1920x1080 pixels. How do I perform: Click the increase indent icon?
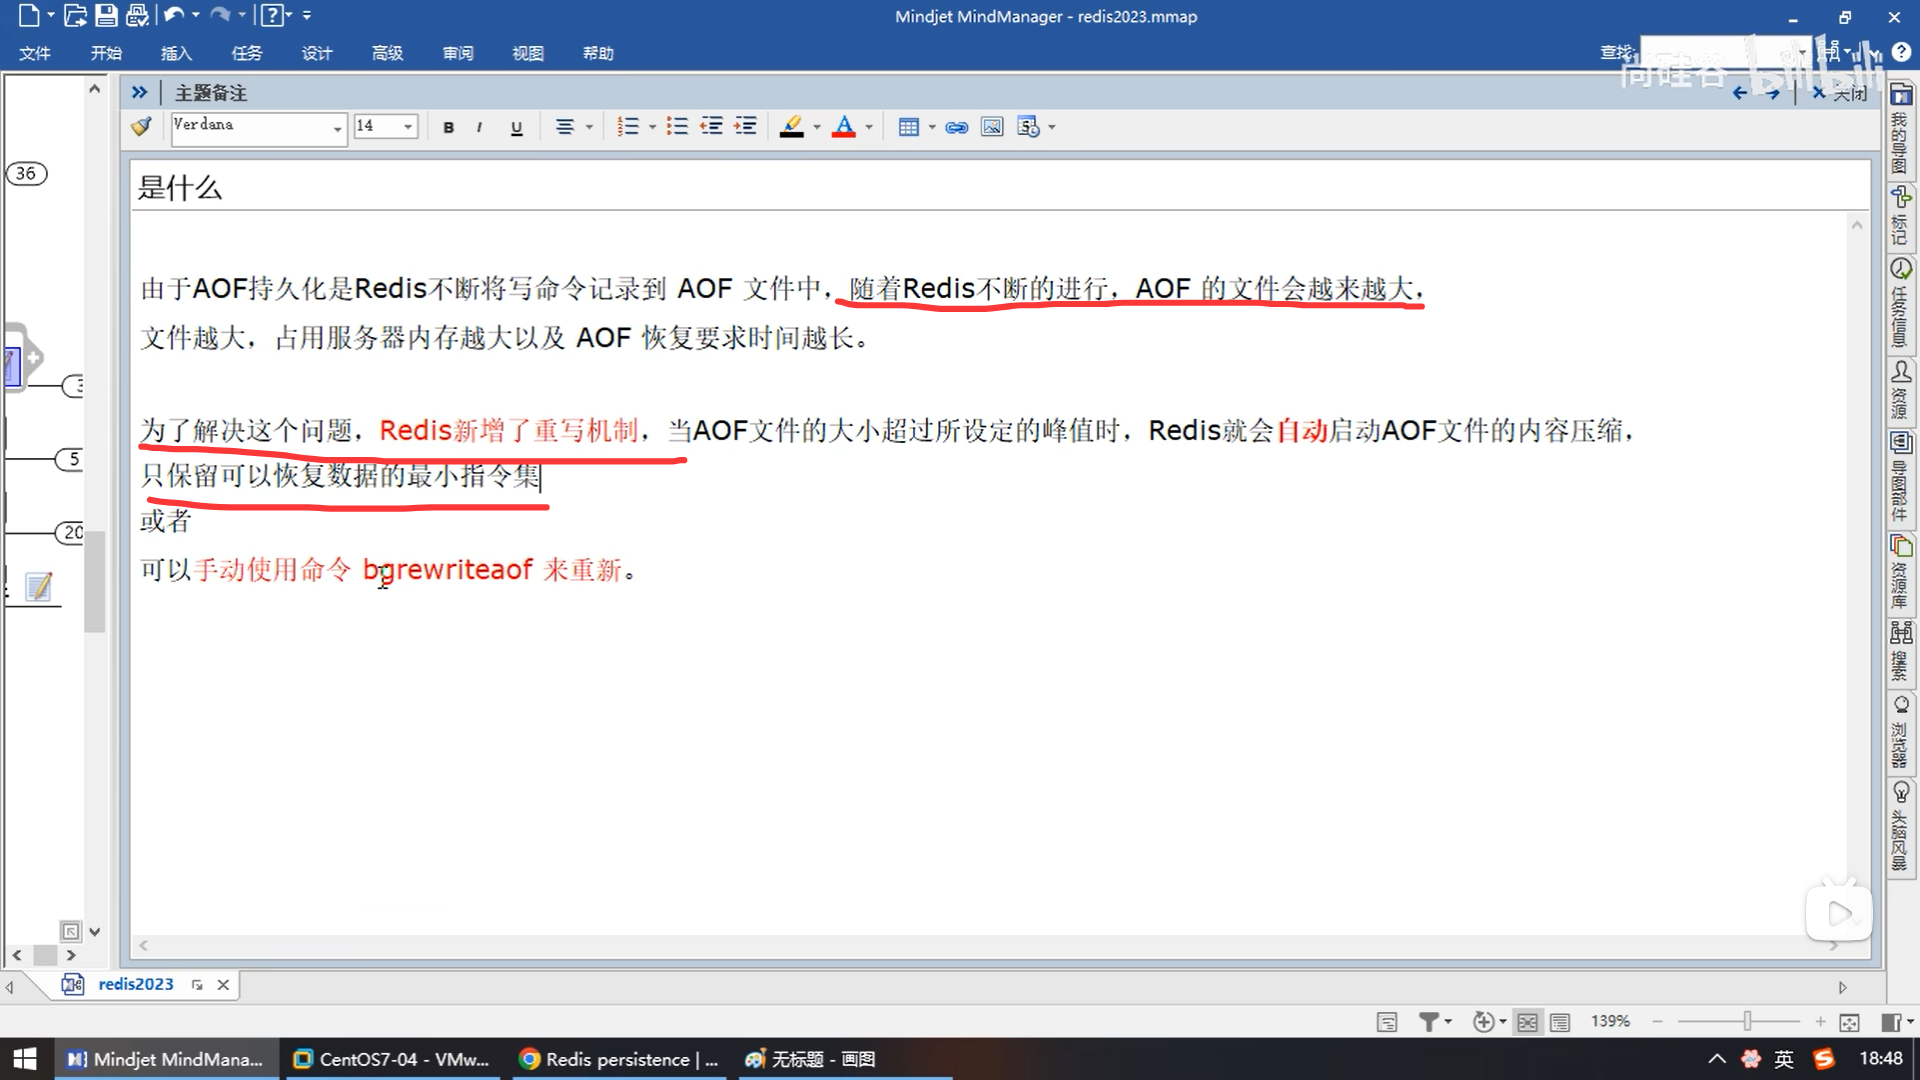tap(745, 127)
